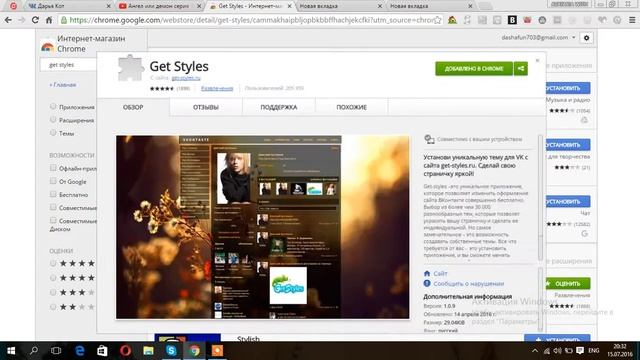This screenshot has width=640, height=360.
Task: Click the volume icon in the system tray
Action: point(558,351)
